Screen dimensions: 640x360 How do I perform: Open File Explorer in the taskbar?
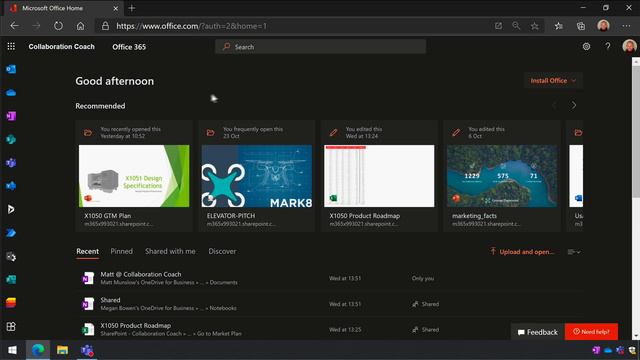pos(62,350)
